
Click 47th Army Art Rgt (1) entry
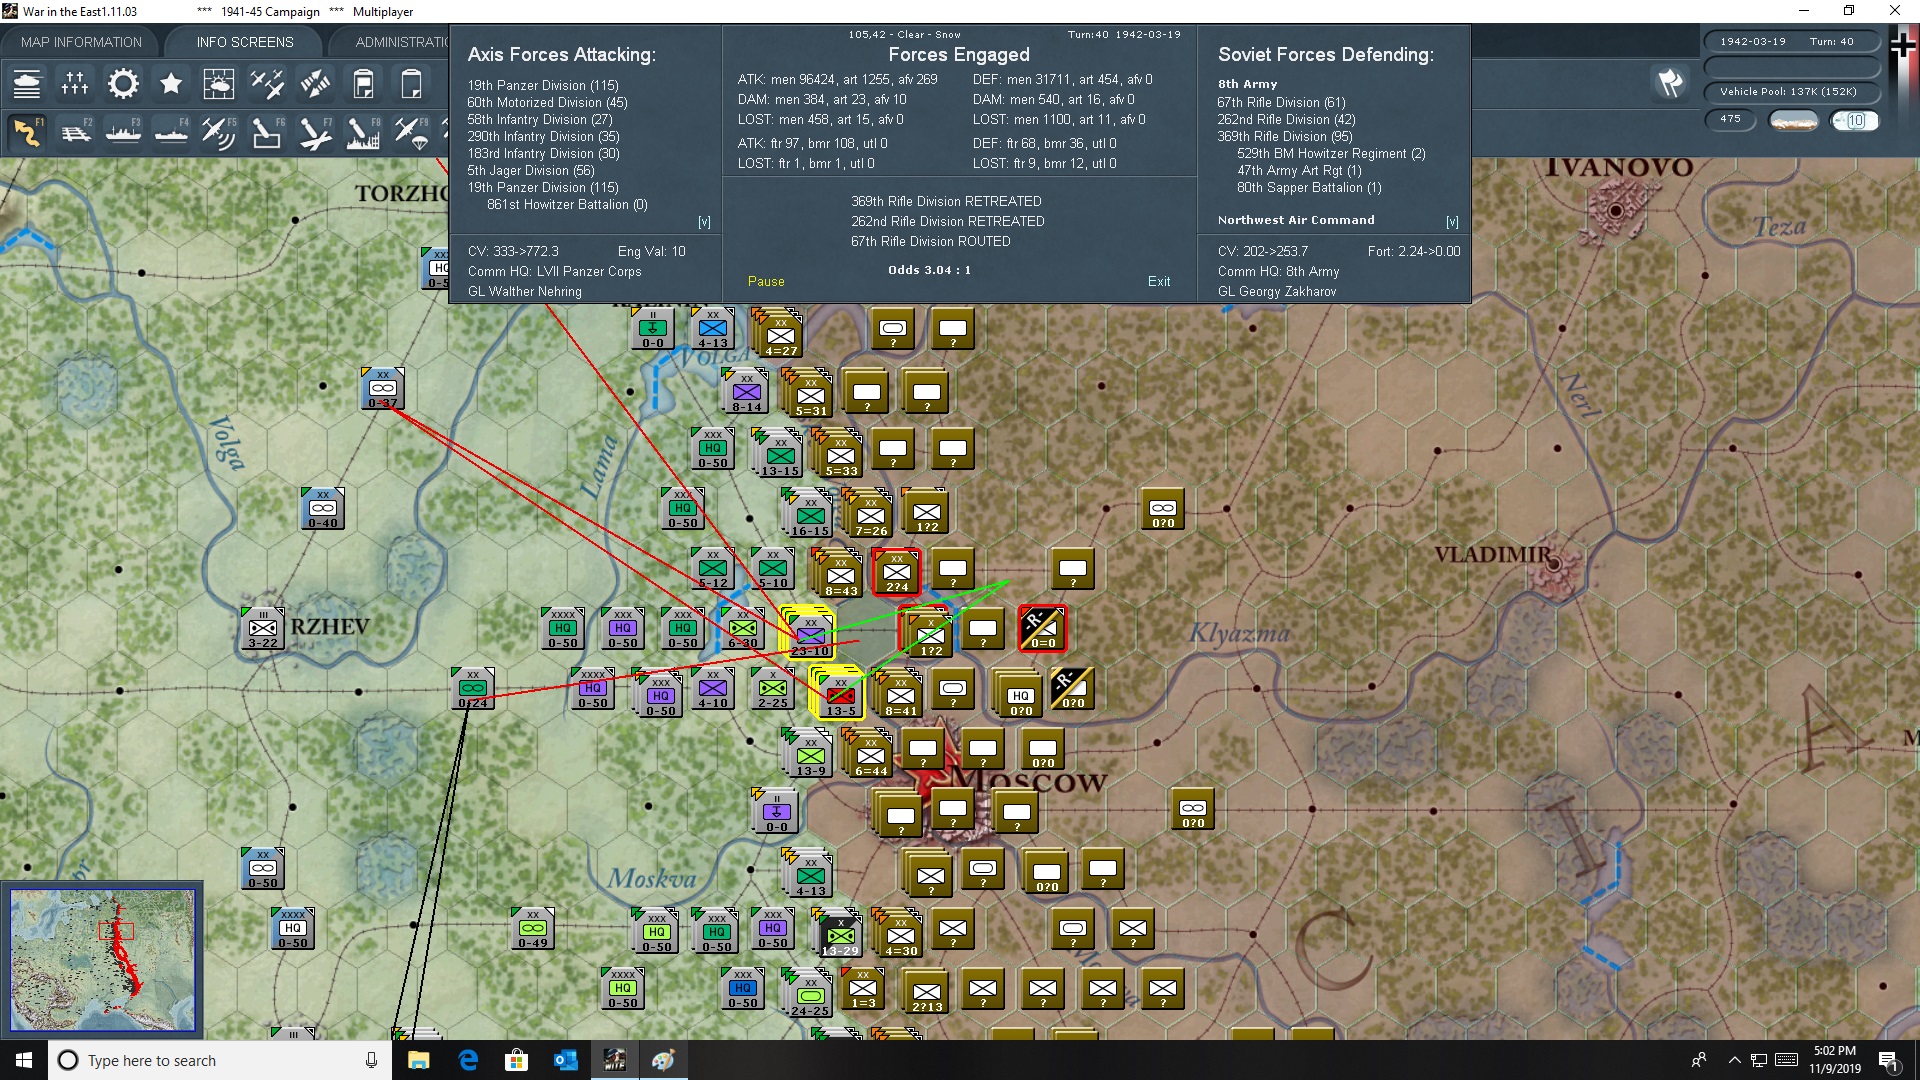pyautogui.click(x=1299, y=170)
